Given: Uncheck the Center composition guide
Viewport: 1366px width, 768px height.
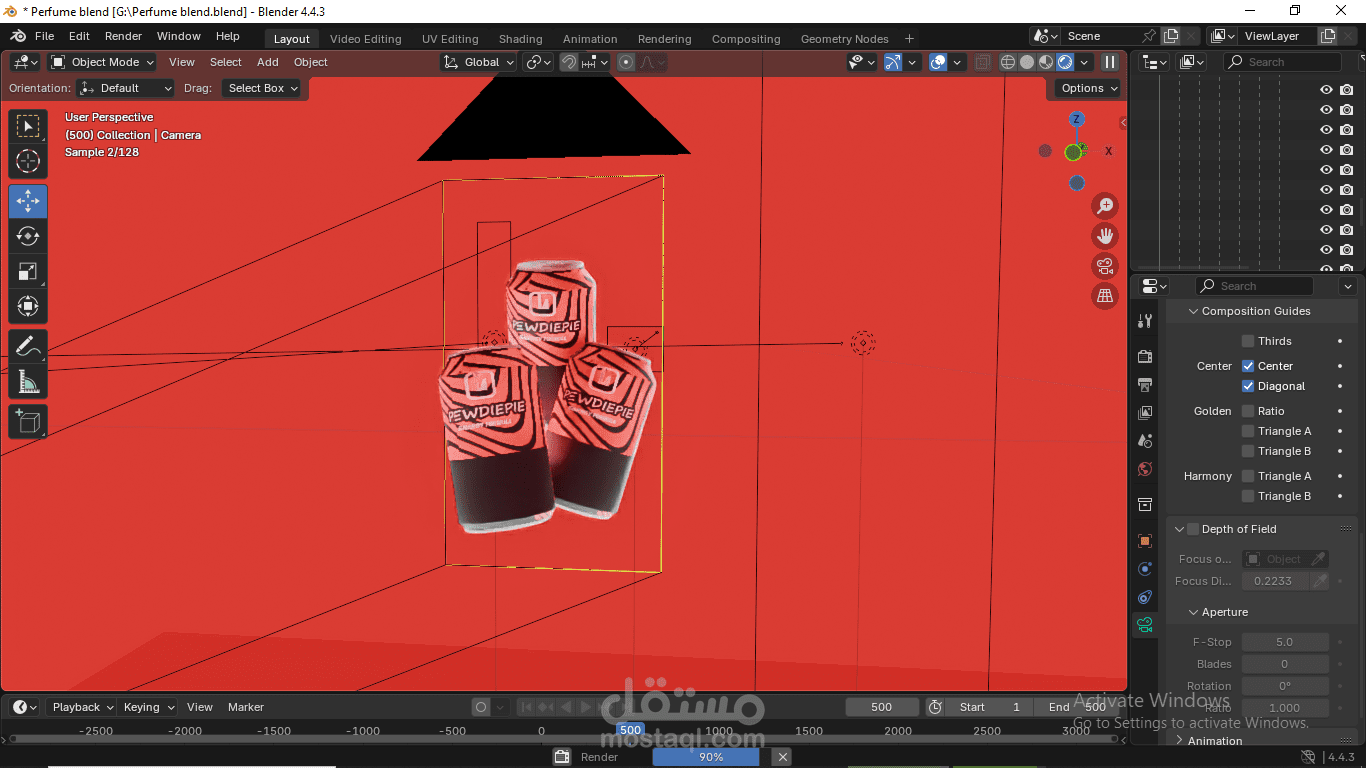Looking at the screenshot, I should point(1248,366).
